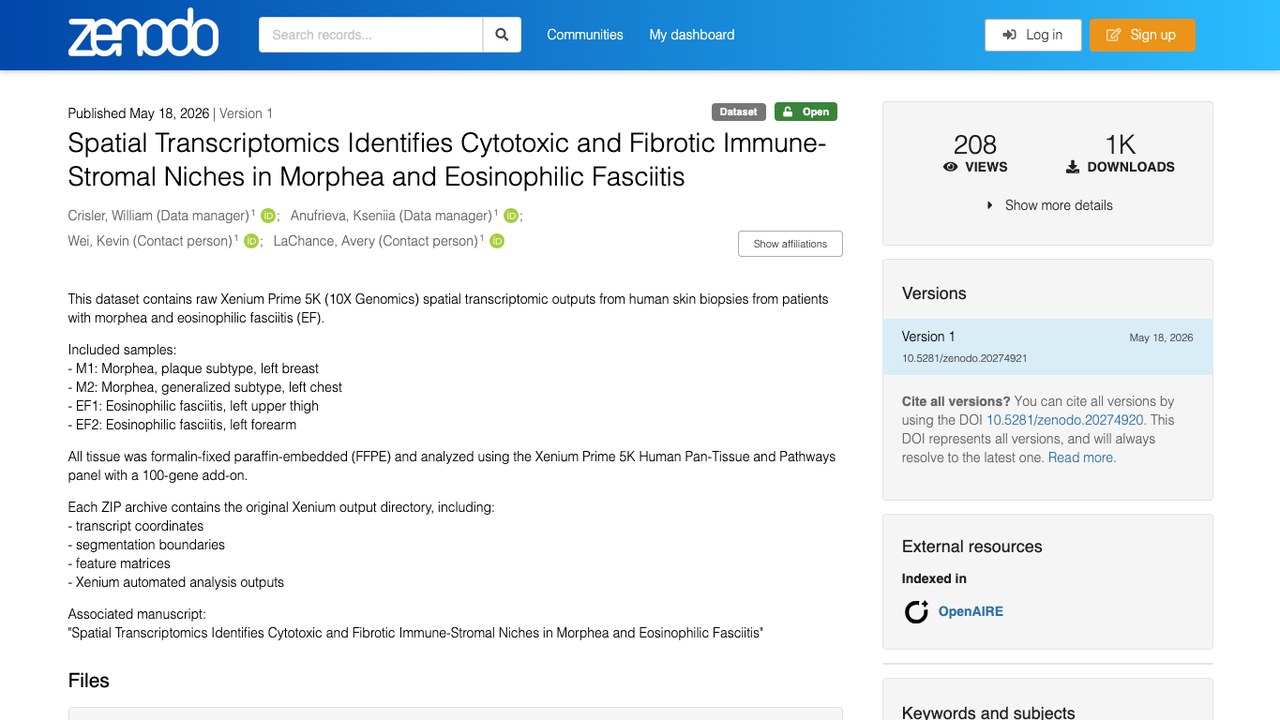Viewport: 1280px width, 720px height.
Task: Click the downloads arrow icon
Action: coord(1073,167)
